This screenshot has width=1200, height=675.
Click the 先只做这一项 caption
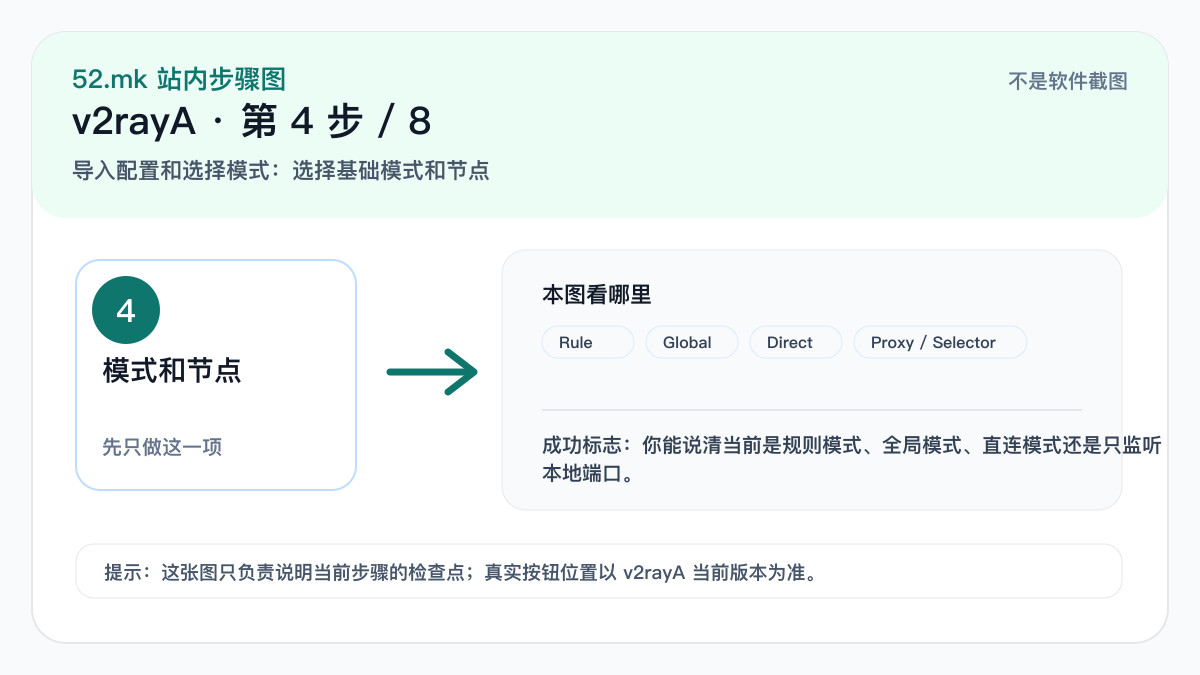pos(162,447)
